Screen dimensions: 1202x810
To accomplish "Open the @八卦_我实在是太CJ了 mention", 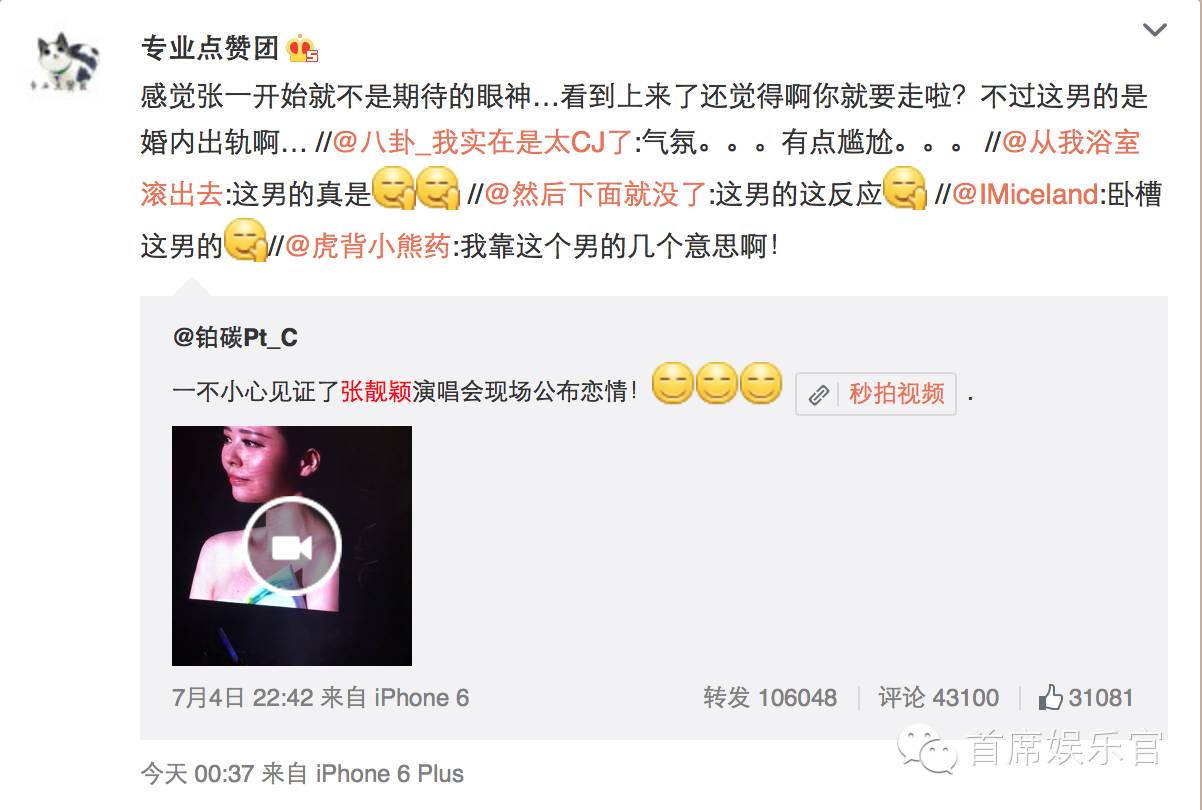I will pos(482,143).
